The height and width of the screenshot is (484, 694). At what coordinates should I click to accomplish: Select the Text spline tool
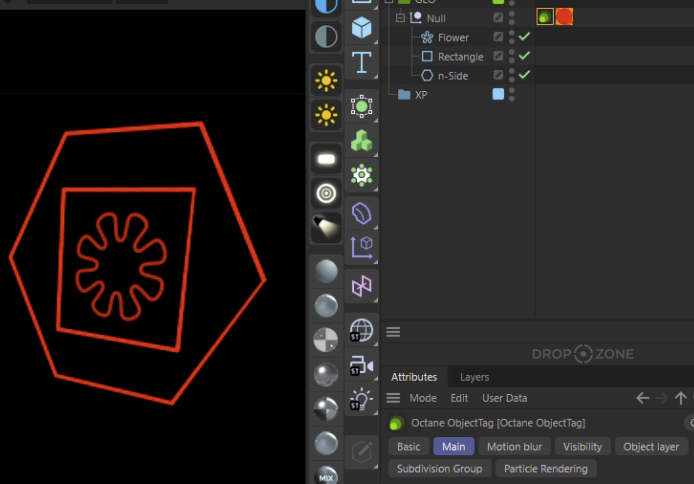pyautogui.click(x=362, y=62)
